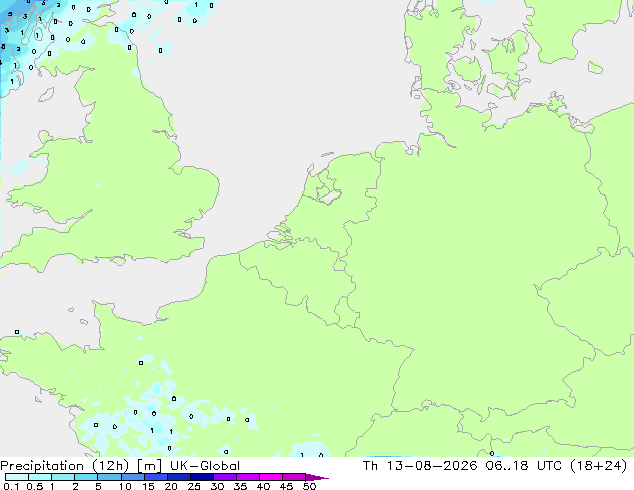This screenshot has height=490, width=634.
Task: Click the 'Th 13-08-2026' date text
Action: [420, 466]
